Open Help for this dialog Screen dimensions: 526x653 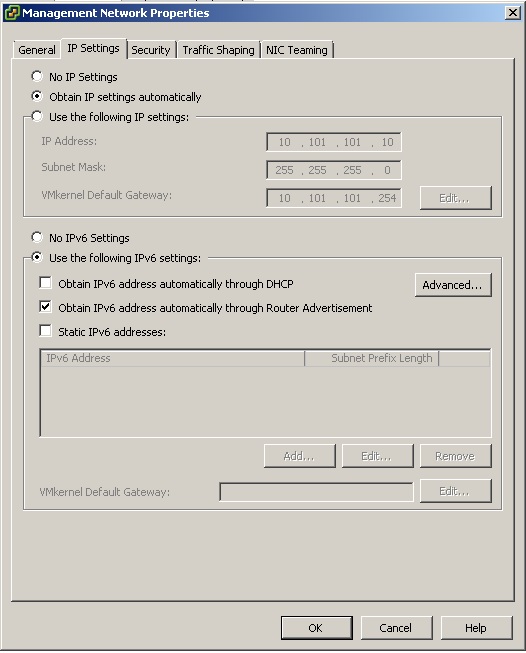pos(476,628)
